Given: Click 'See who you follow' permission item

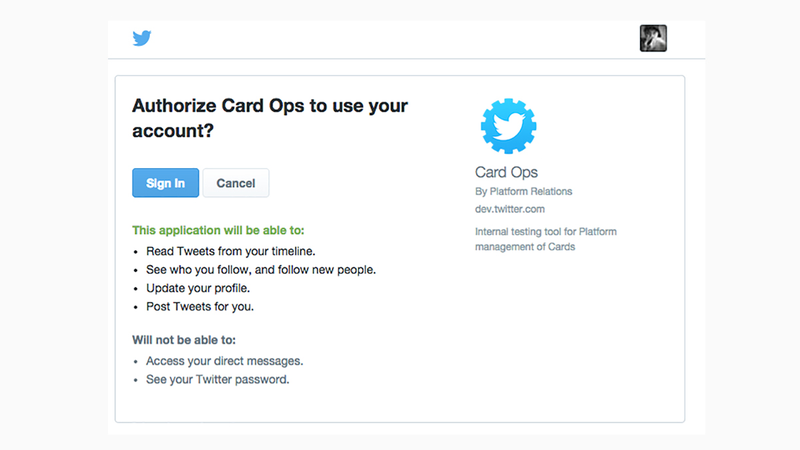Looking at the screenshot, I should 261,269.
